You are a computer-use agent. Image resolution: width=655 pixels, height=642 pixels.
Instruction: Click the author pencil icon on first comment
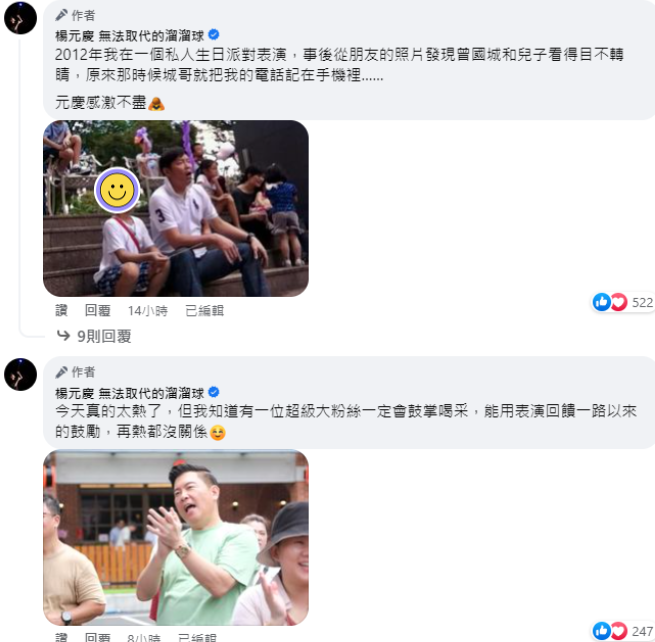click(61, 15)
